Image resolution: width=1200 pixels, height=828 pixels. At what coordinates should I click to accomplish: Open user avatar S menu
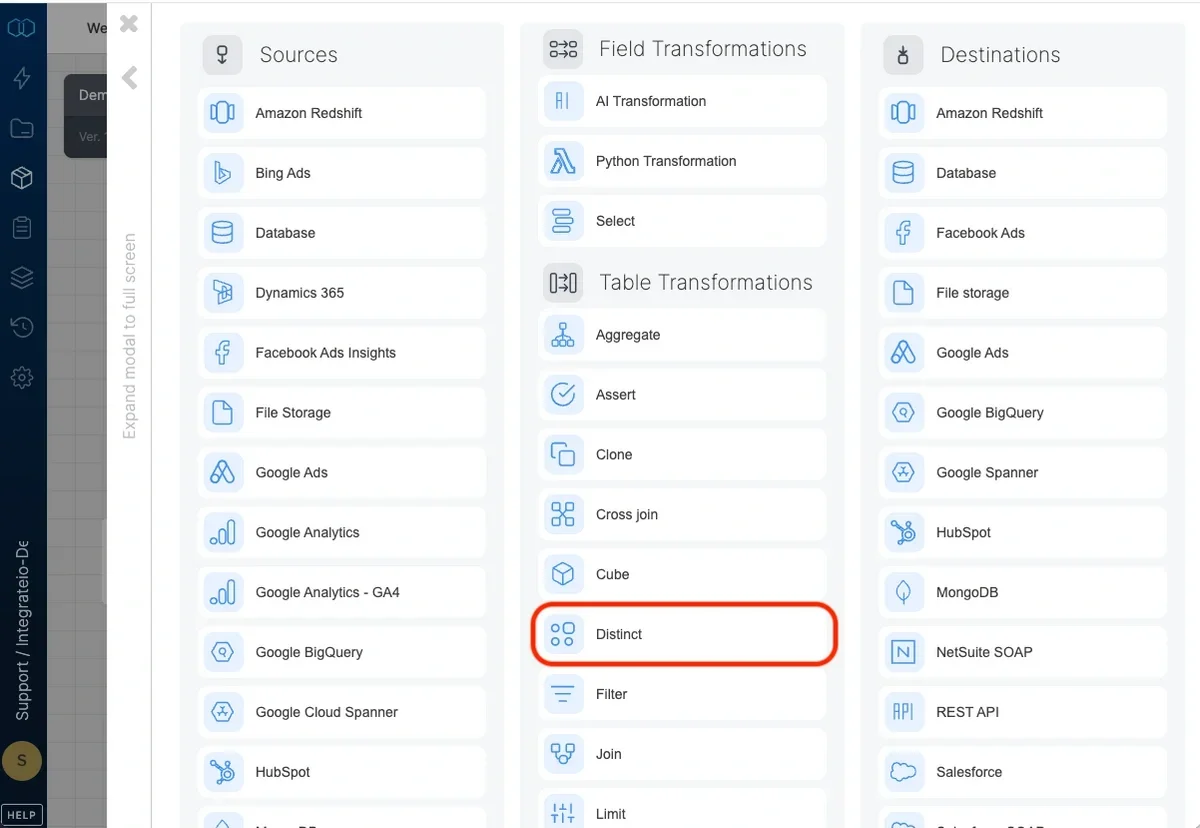[x=22, y=761]
